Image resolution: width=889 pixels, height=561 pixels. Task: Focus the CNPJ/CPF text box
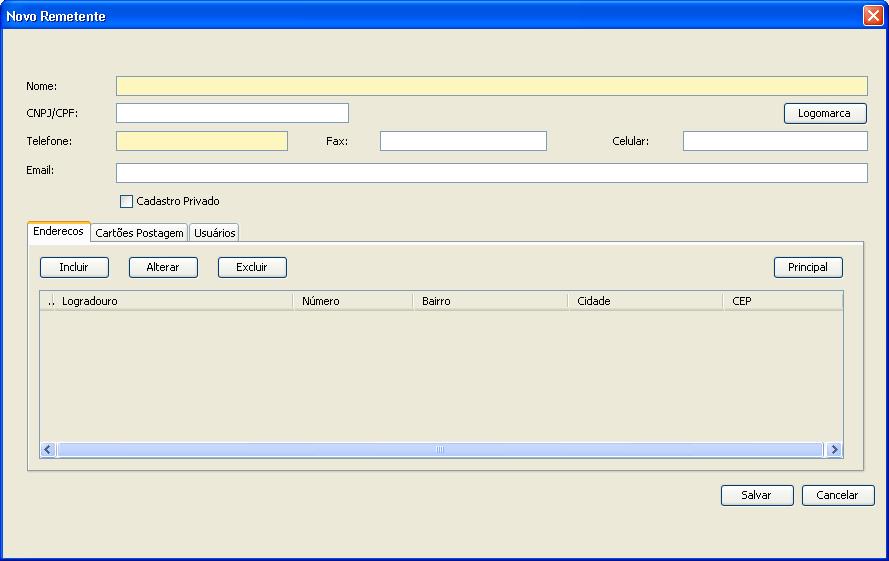[232, 113]
